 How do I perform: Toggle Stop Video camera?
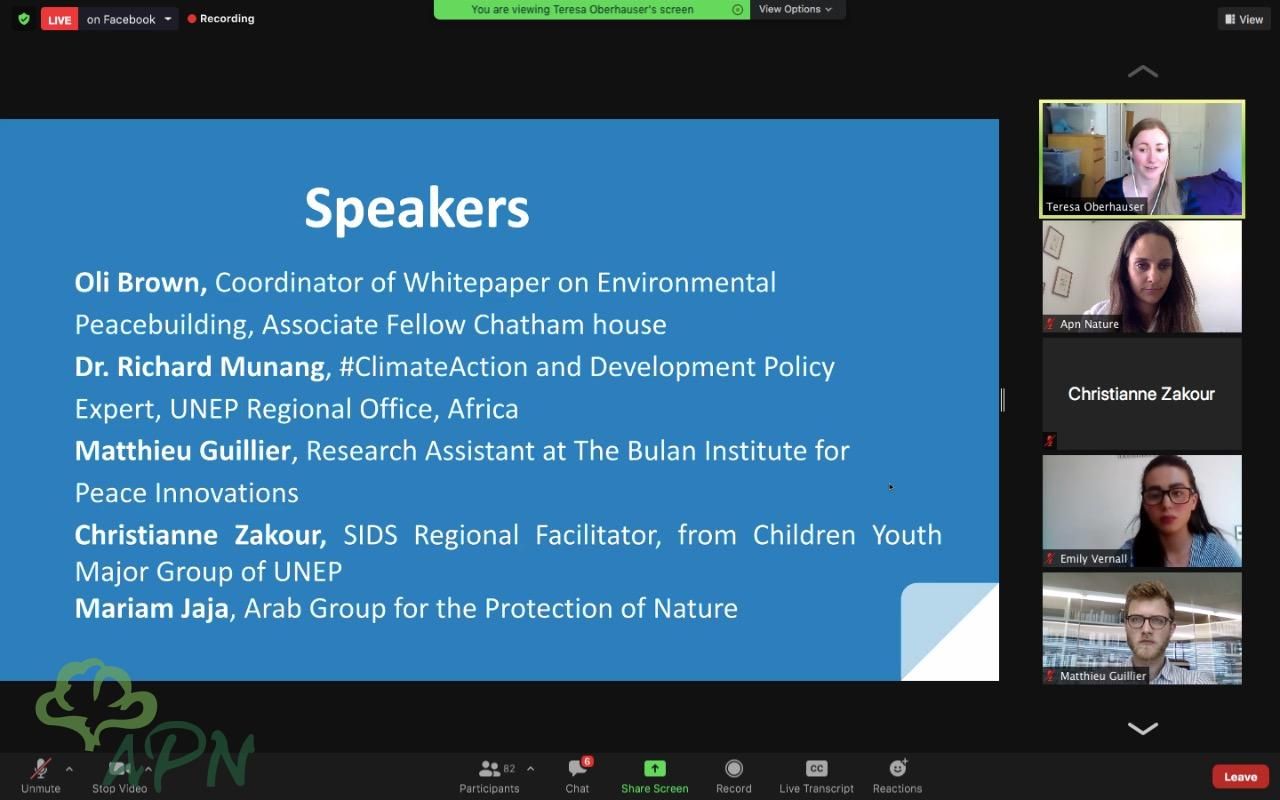click(119, 775)
